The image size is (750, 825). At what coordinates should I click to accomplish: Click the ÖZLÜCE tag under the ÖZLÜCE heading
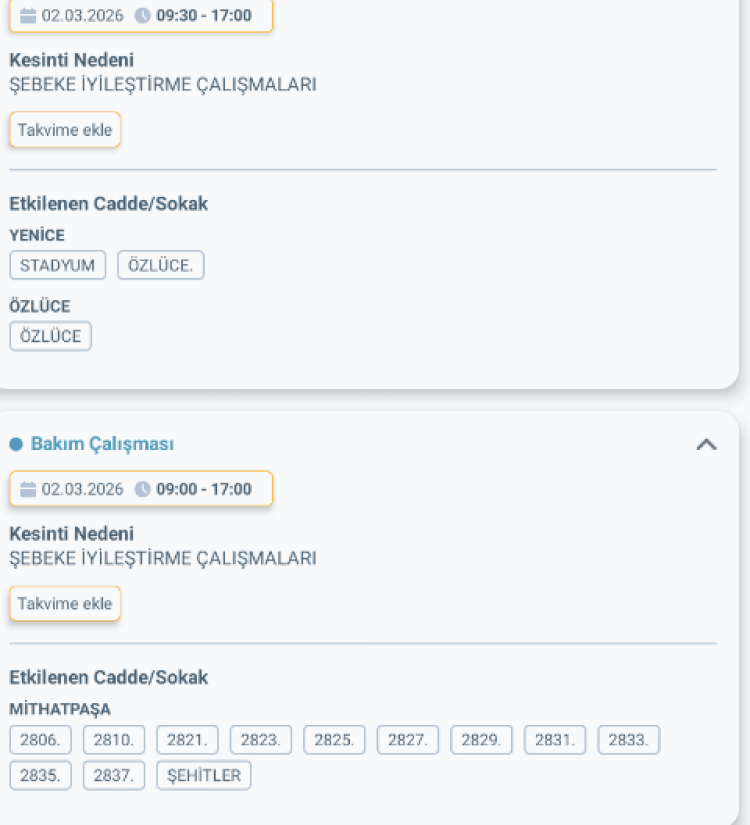point(50,336)
